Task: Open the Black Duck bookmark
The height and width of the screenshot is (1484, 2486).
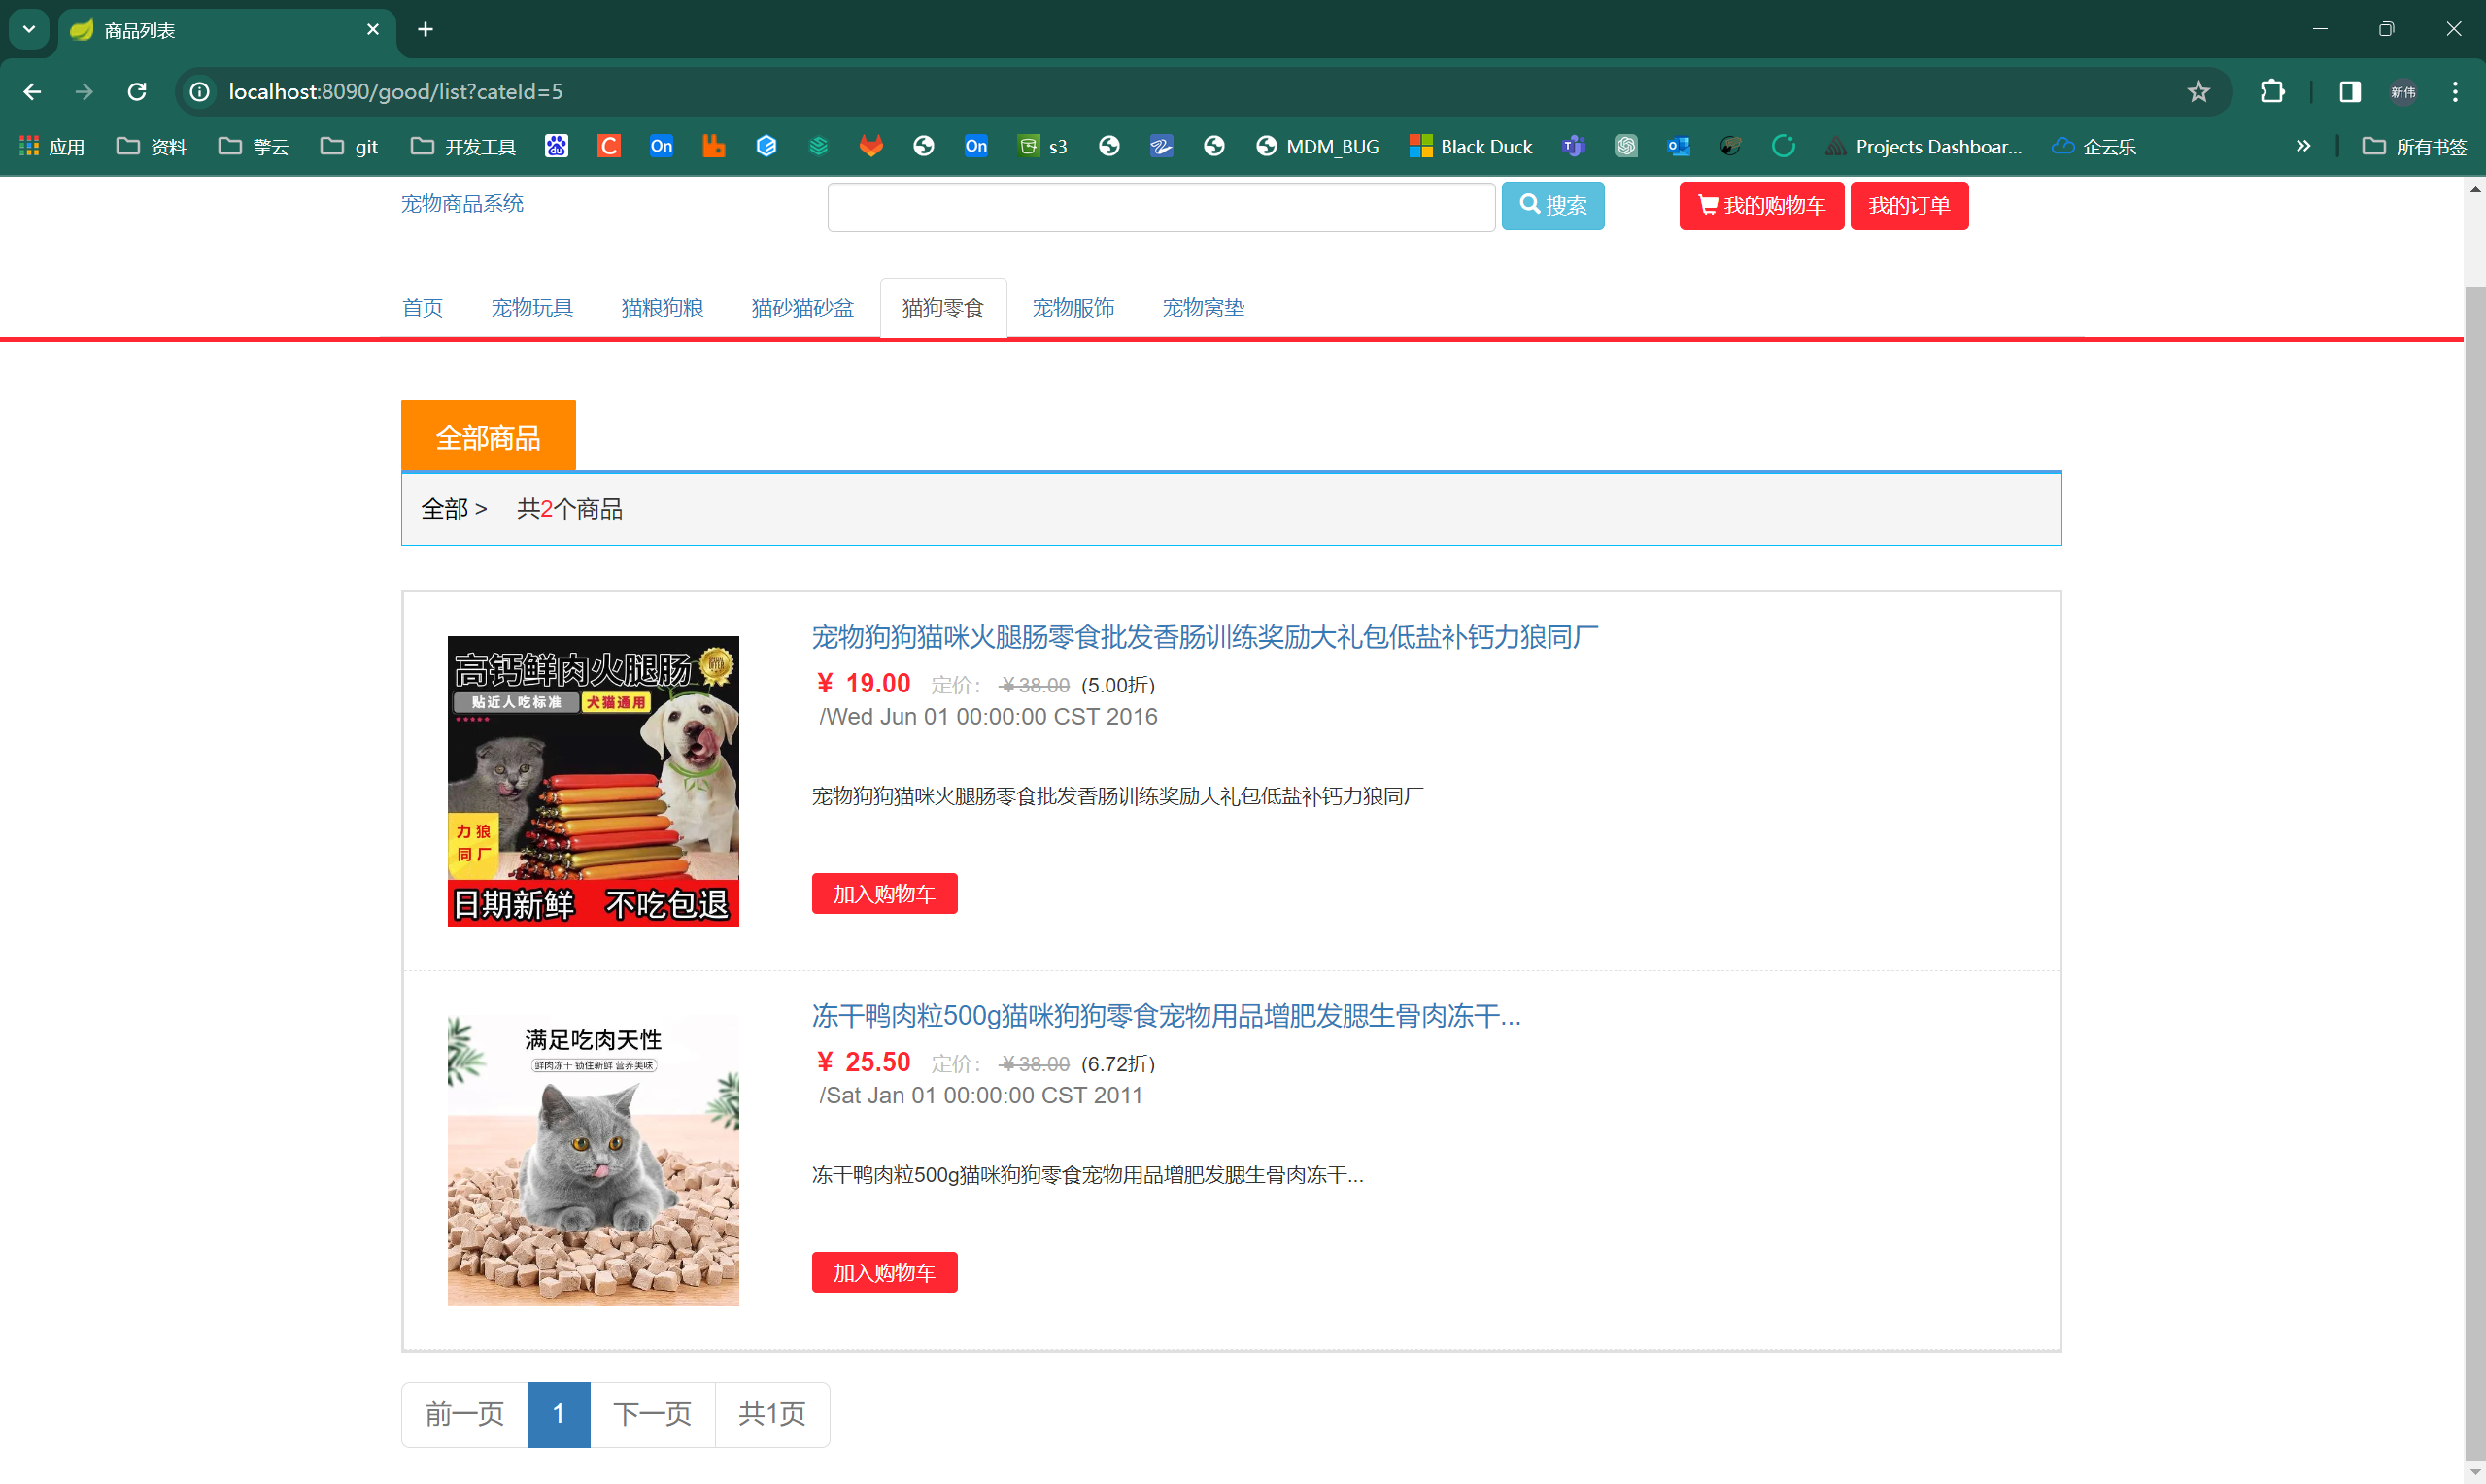Action: pyautogui.click(x=1470, y=147)
